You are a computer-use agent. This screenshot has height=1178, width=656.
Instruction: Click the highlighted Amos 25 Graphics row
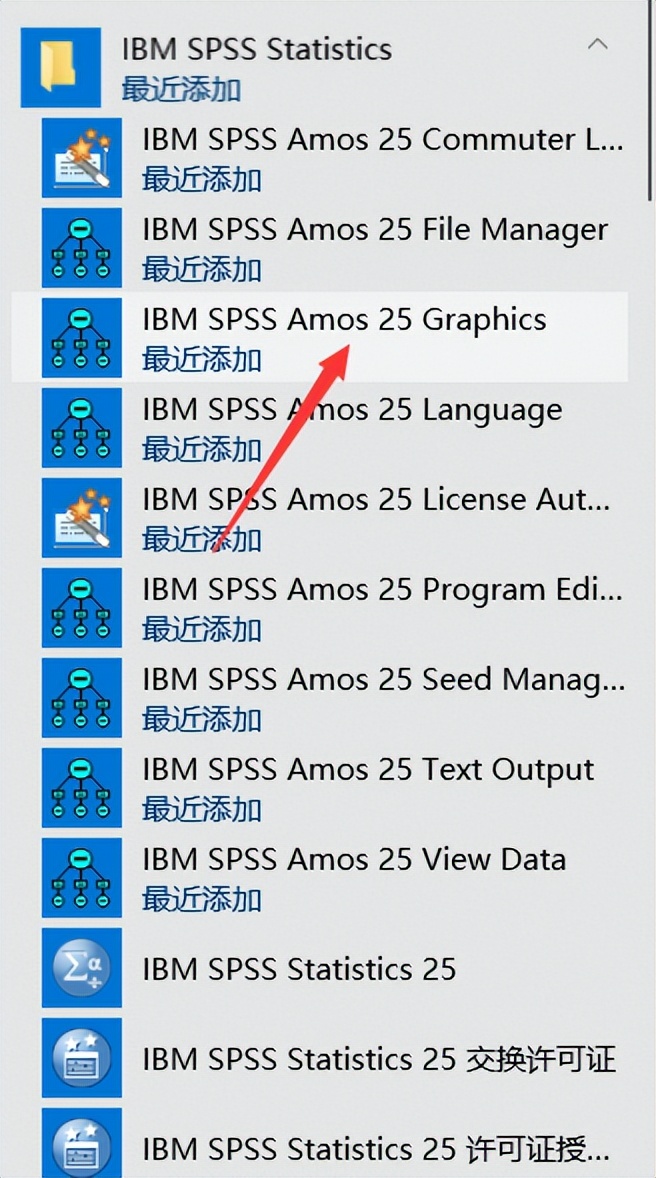(x=330, y=338)
